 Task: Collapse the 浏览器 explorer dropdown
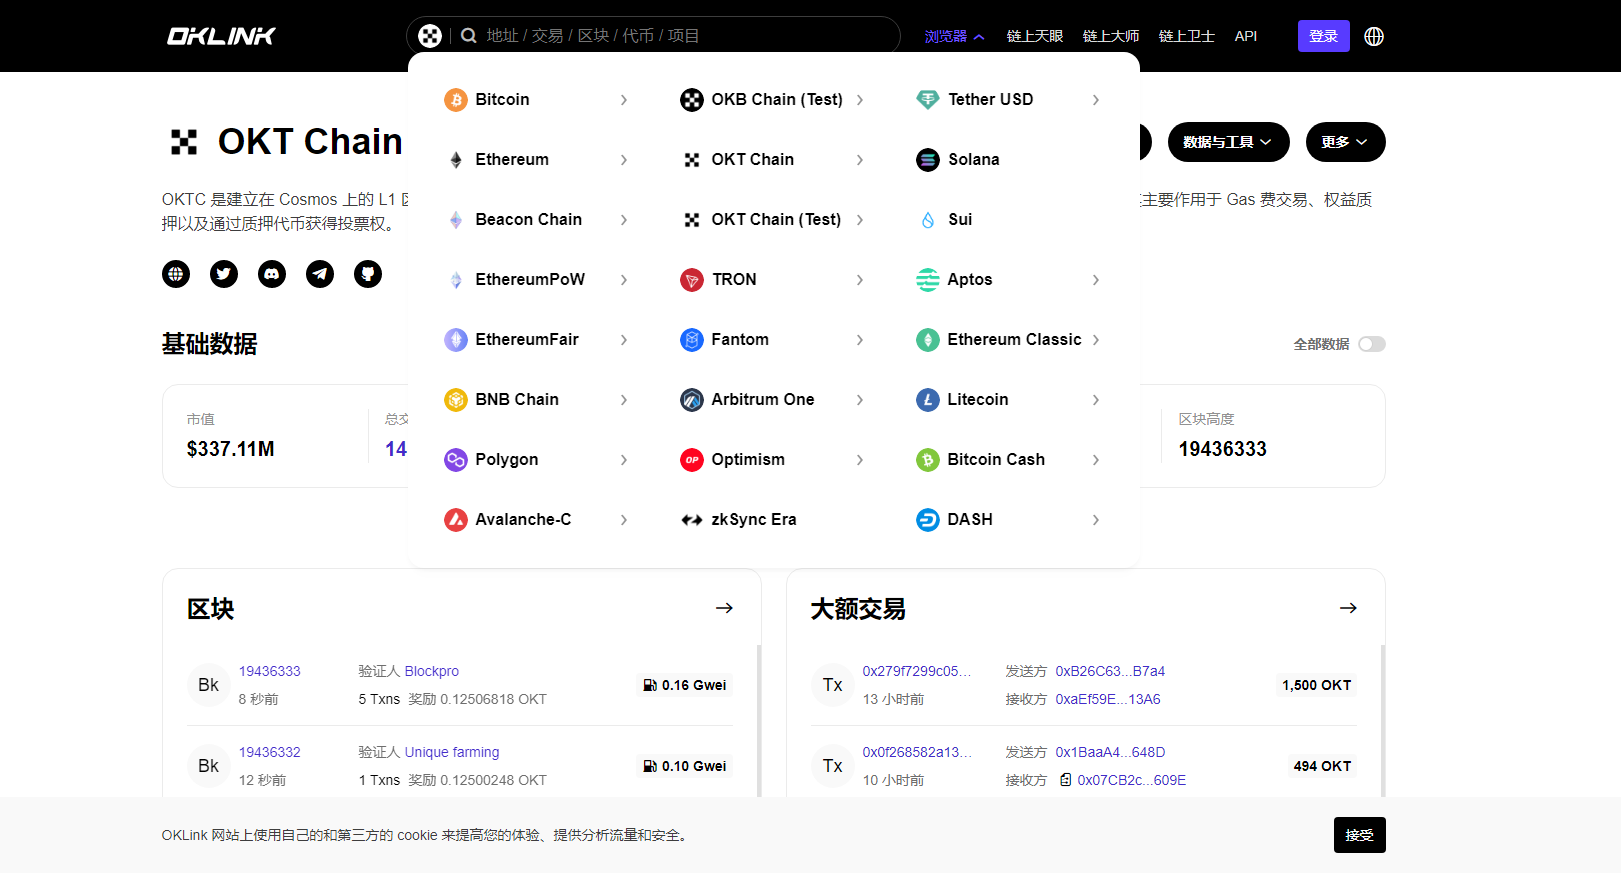pos(954,36)
